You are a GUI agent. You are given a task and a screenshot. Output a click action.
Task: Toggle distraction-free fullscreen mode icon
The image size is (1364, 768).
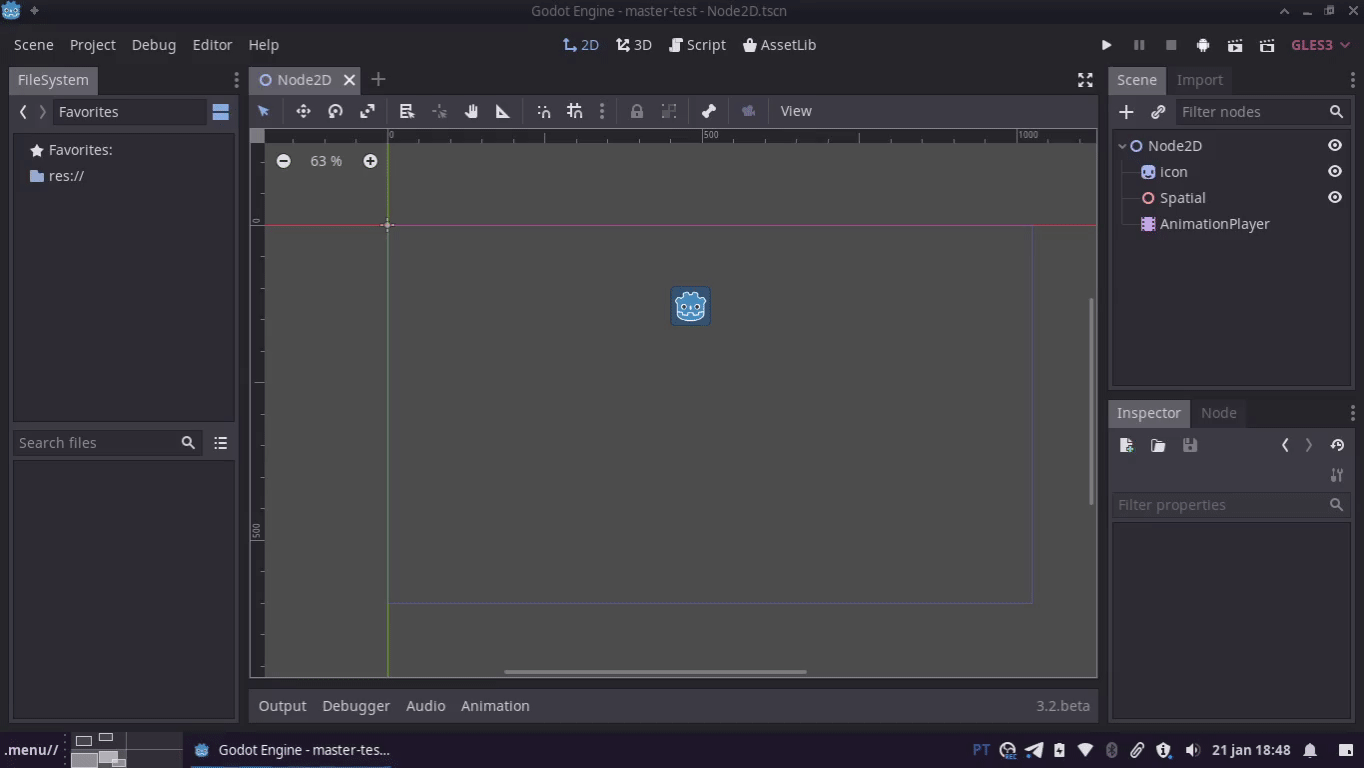1085,80
